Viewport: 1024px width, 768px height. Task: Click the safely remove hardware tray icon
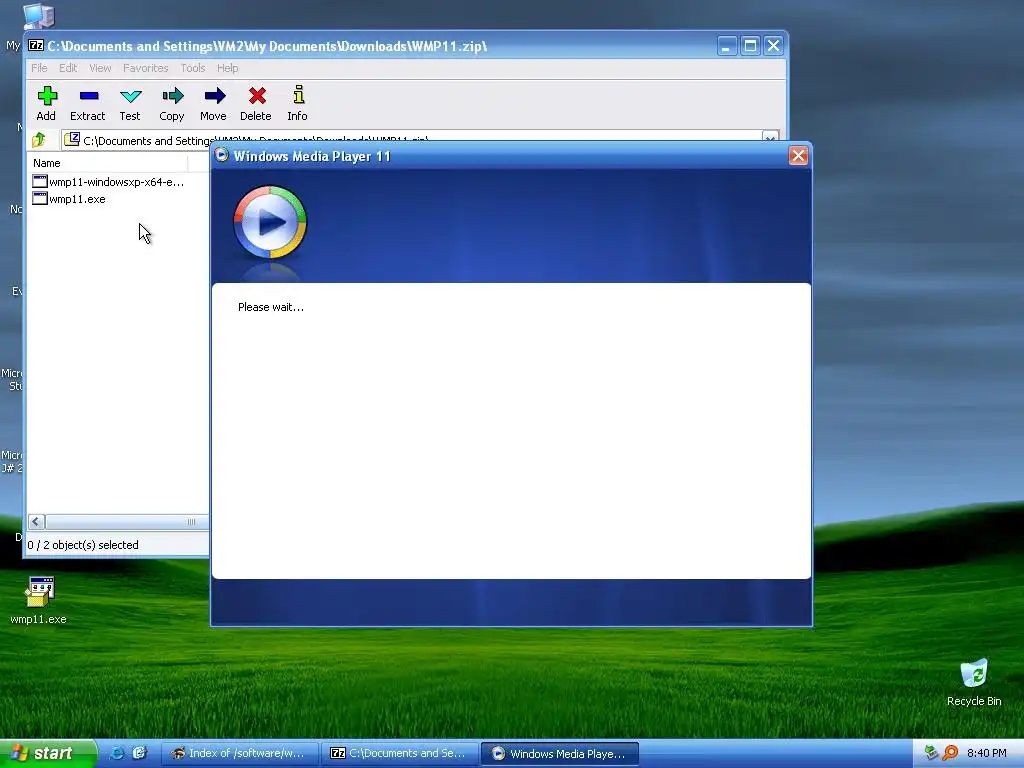[x=932, y=753]
